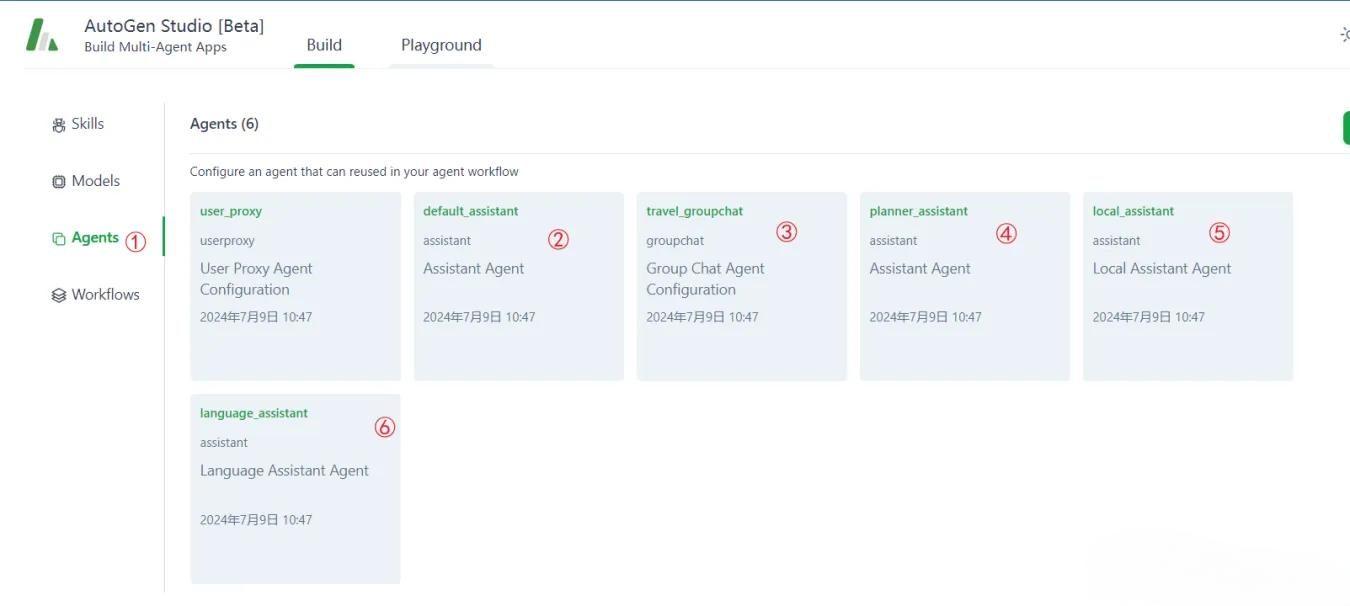The height and width of the screenshot is (606, 1350).
Task: Click the Agents sidebar icon
Action: click(x=59, y=239)
